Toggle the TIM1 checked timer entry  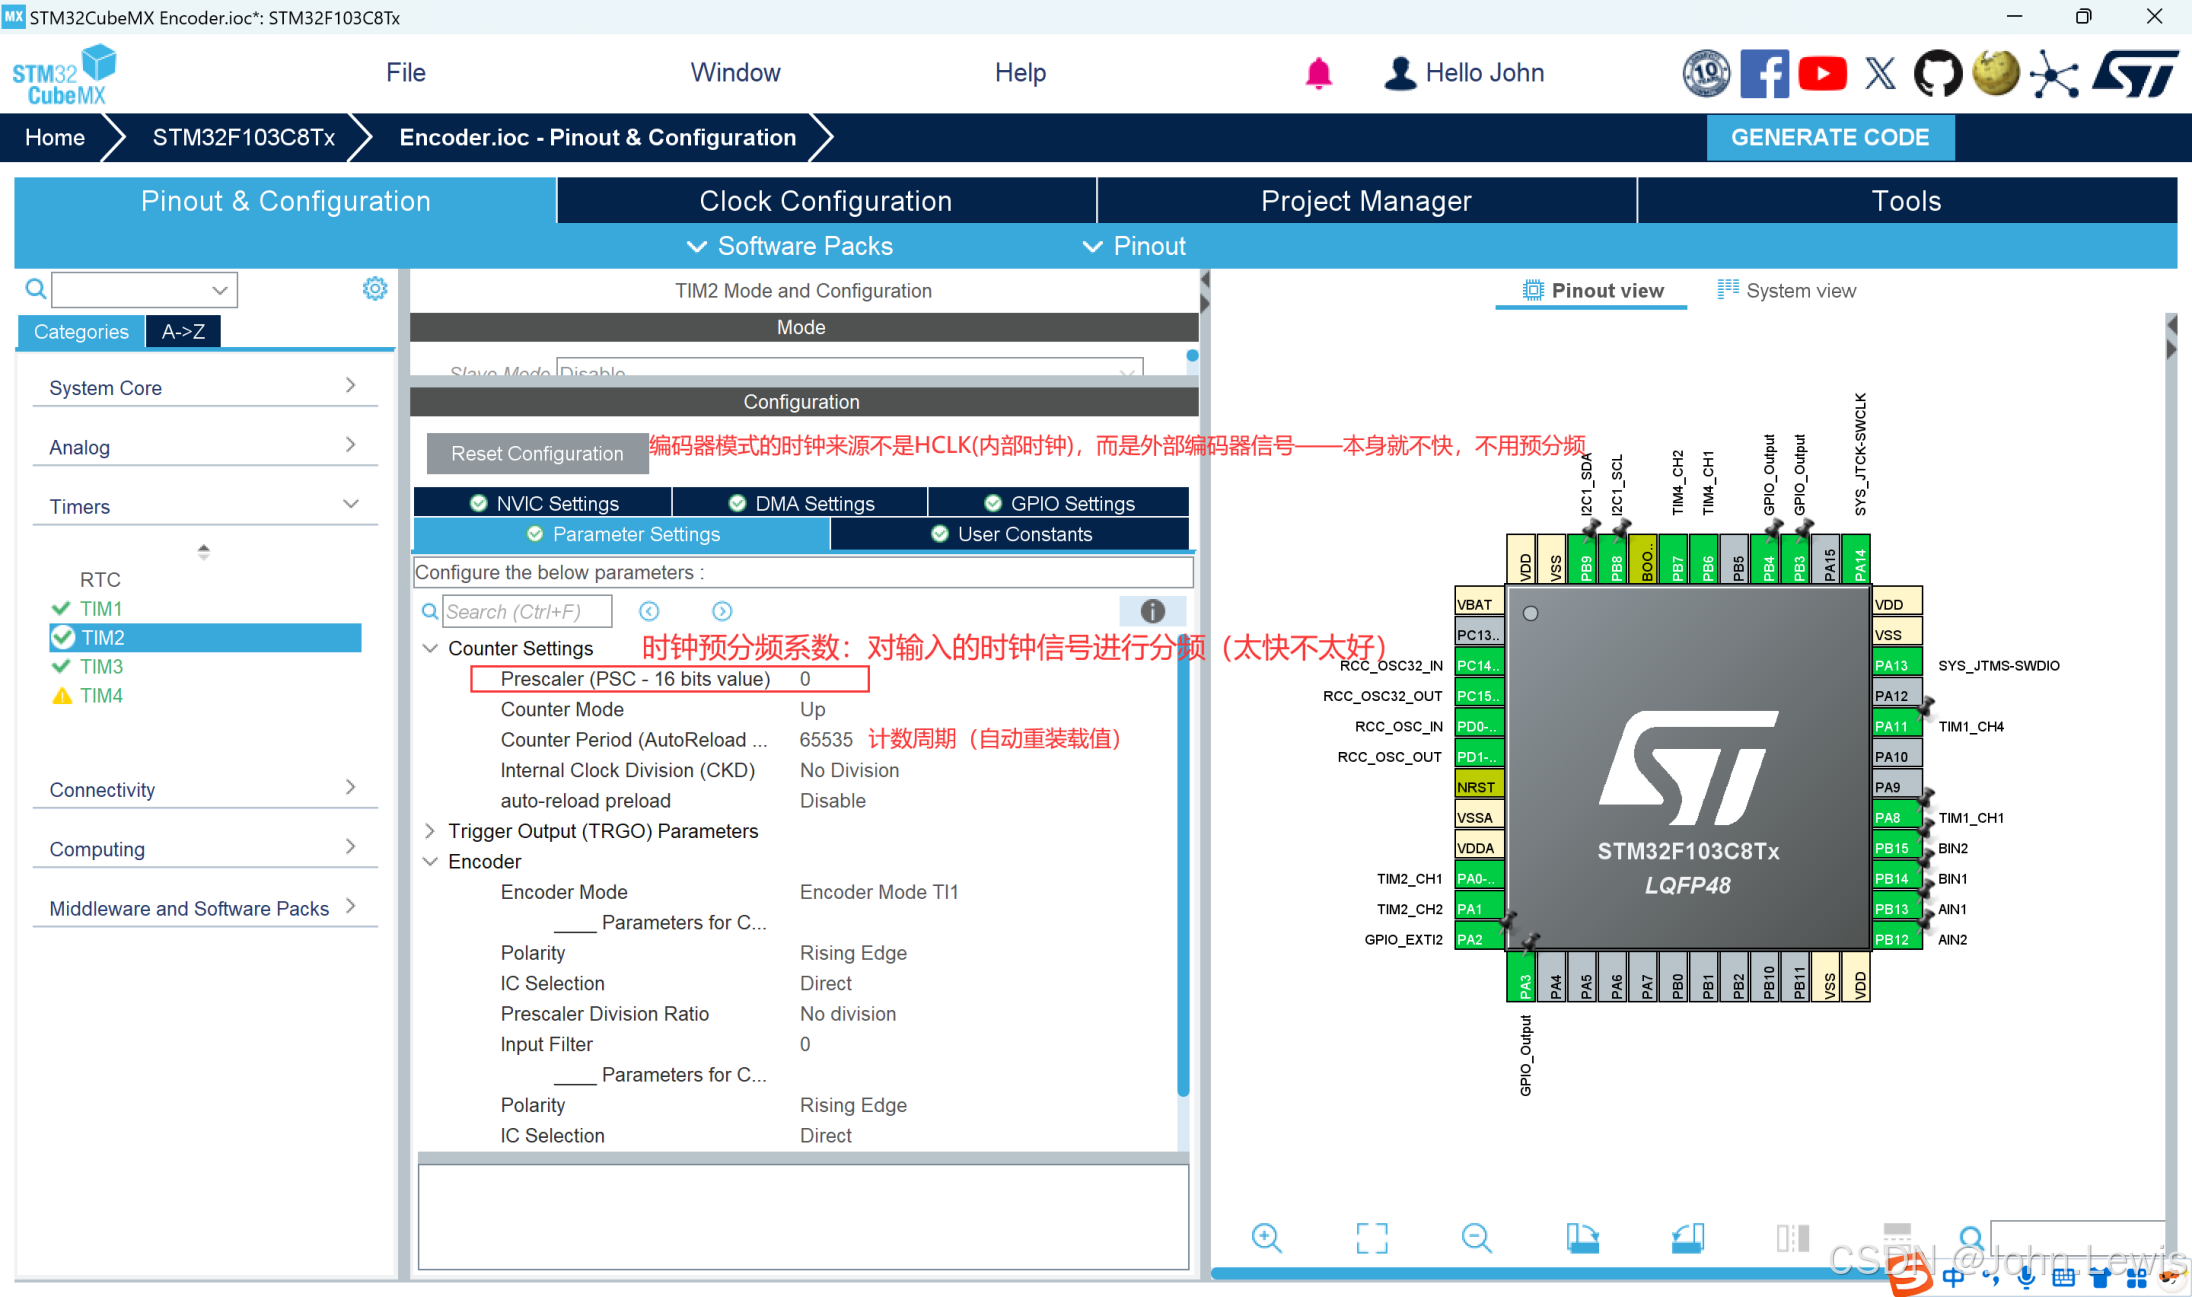(101, 608)
